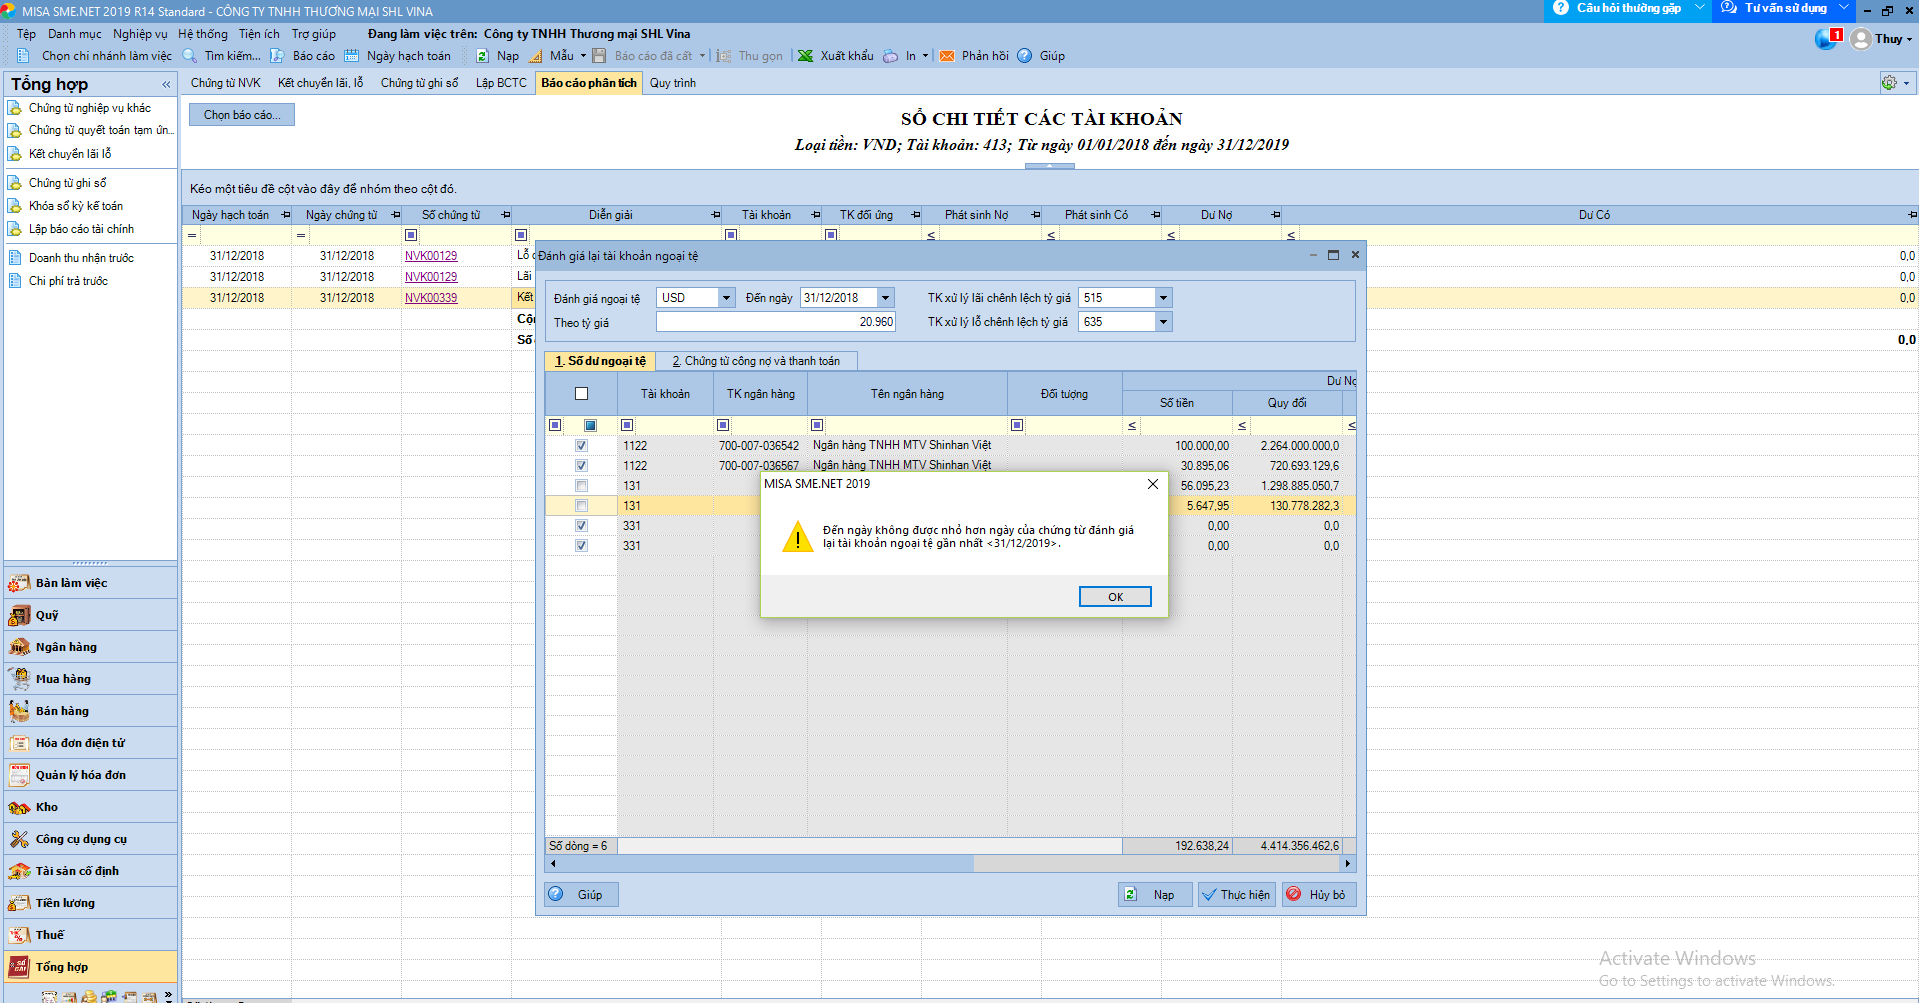This screenshot has height=1003, width=1919.
Task: Uncheck the first 331 row checkbox
Action: point(582,526)
